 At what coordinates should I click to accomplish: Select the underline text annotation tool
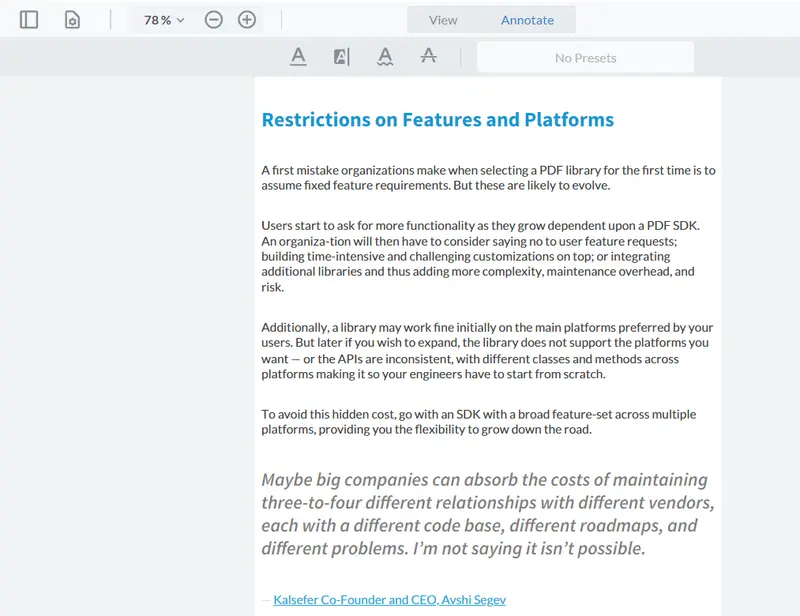click(x=298, y=57)
